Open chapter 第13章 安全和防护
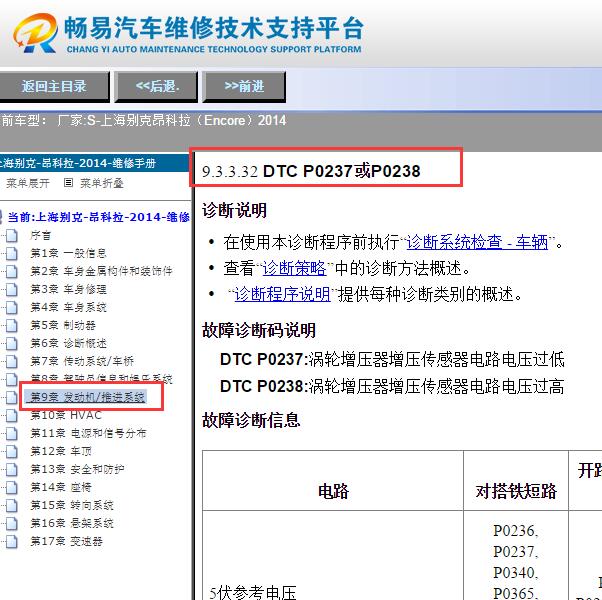This screenshot has width=602, height=600. [77, 469]
